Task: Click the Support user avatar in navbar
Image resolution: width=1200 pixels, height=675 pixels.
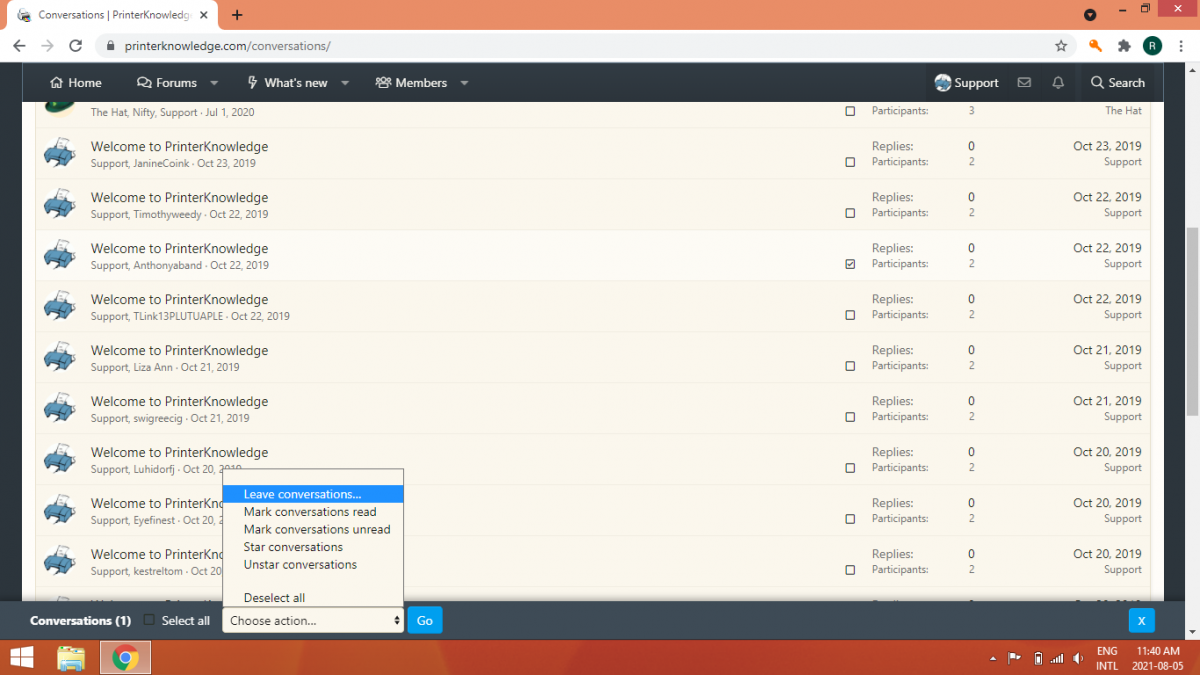Action: coord(942,83)
